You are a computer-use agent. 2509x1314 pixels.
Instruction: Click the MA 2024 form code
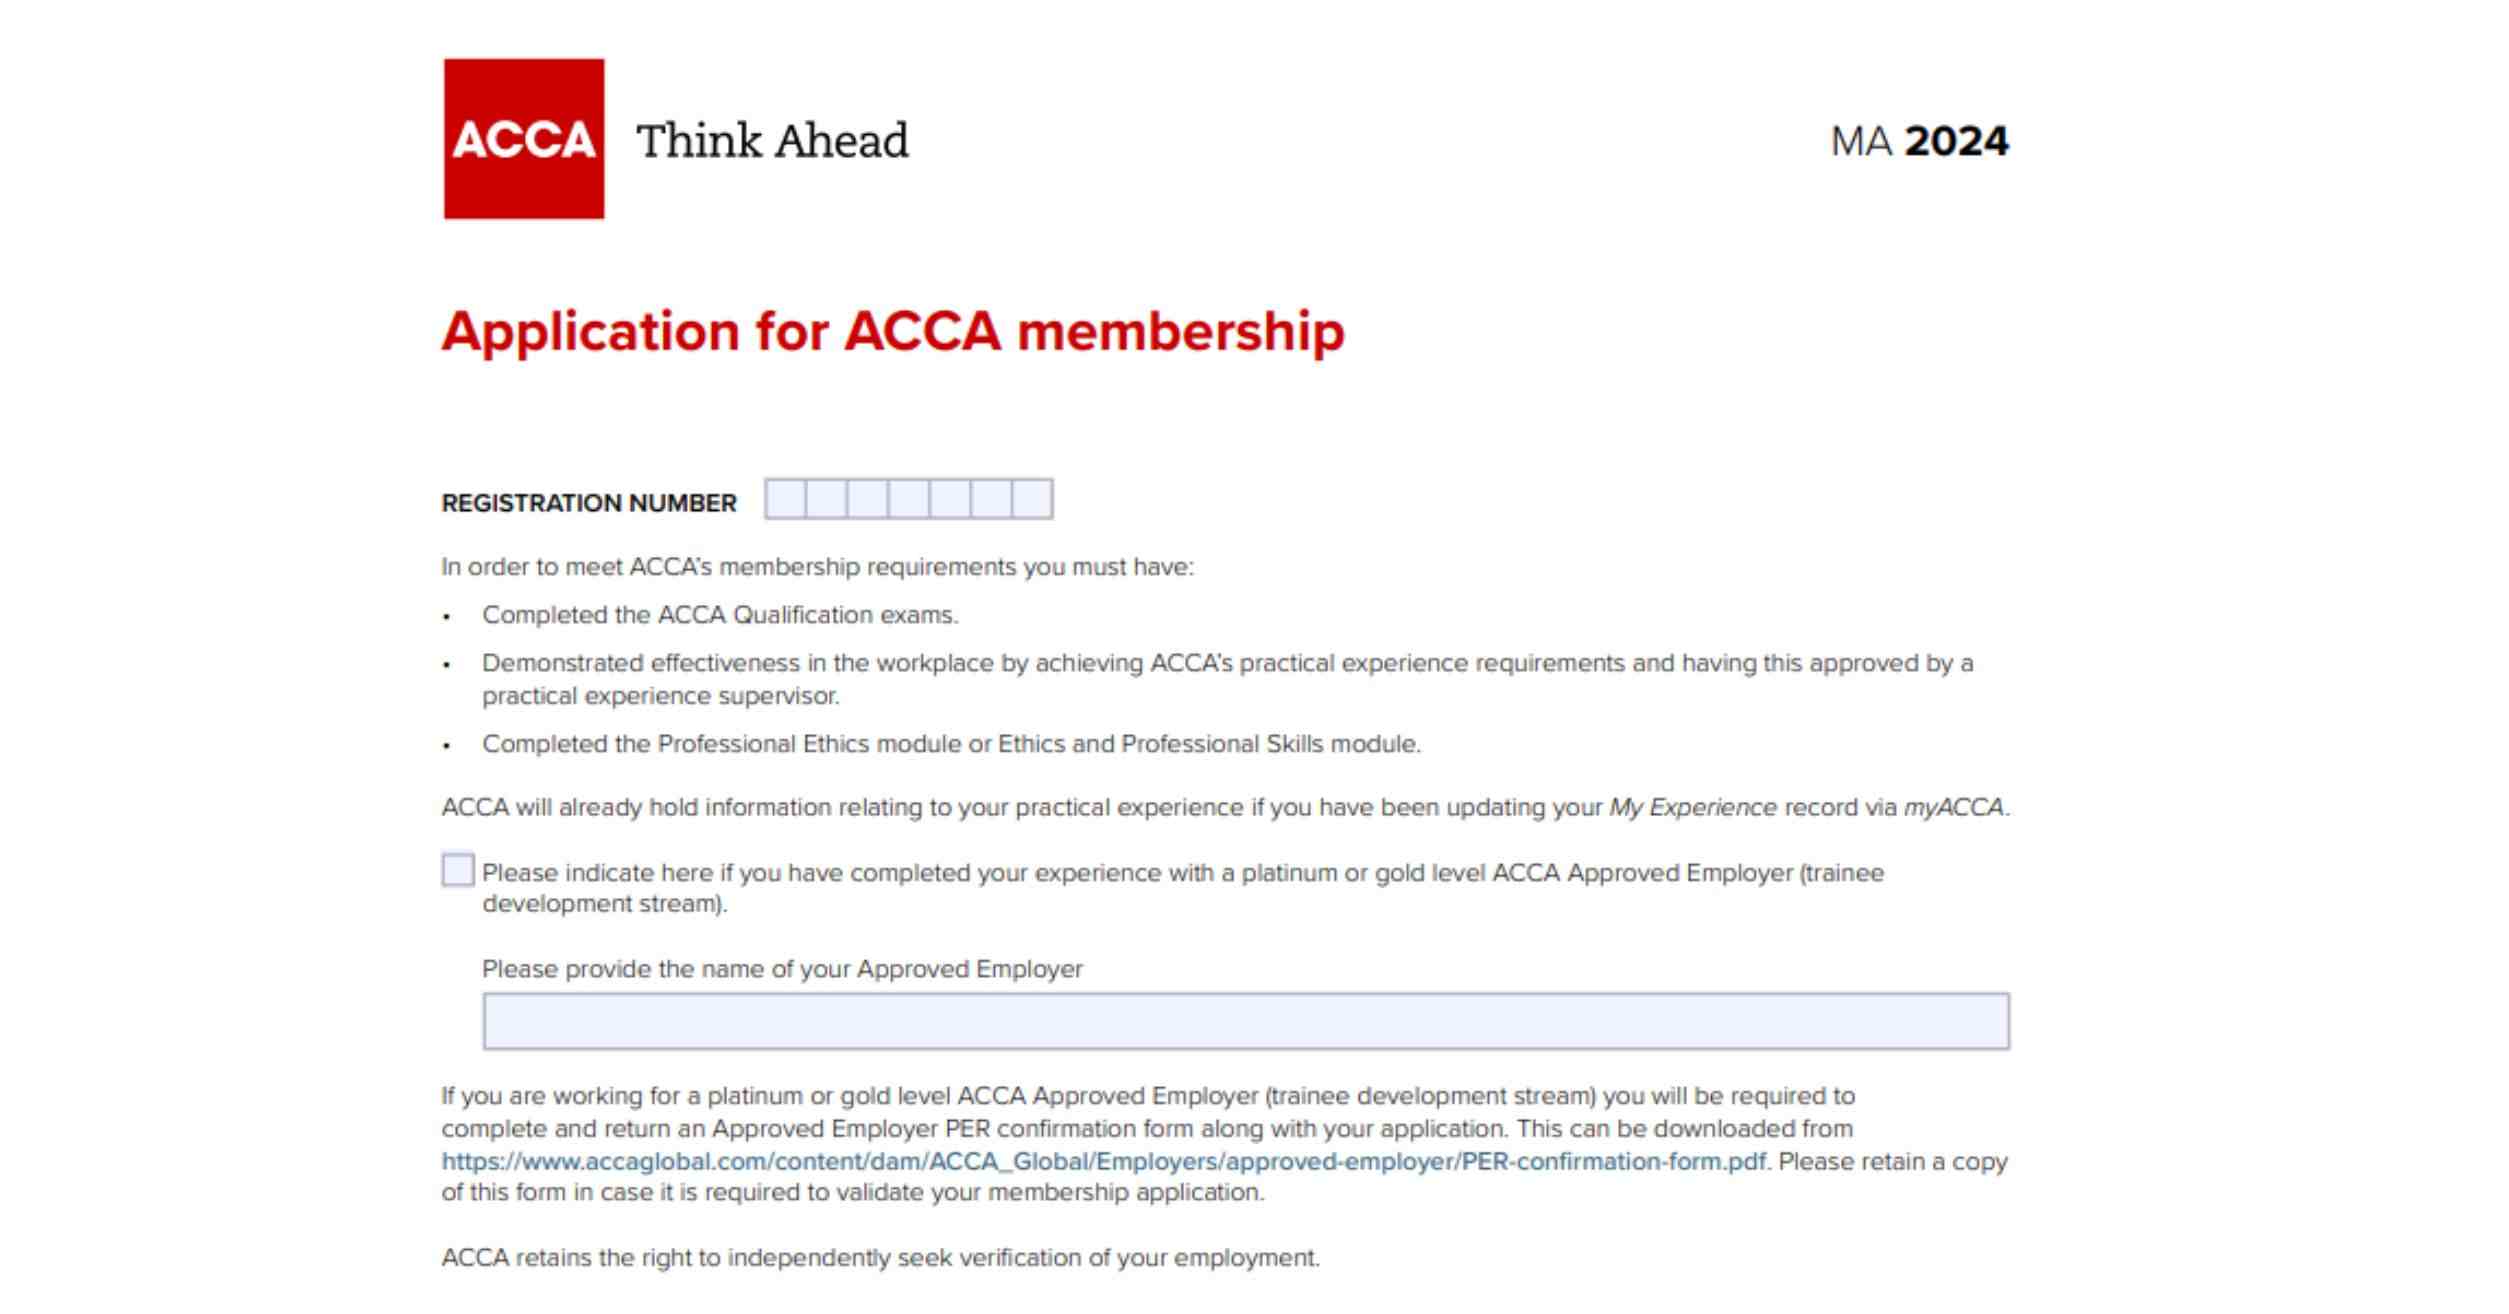tap(1919, 141)
